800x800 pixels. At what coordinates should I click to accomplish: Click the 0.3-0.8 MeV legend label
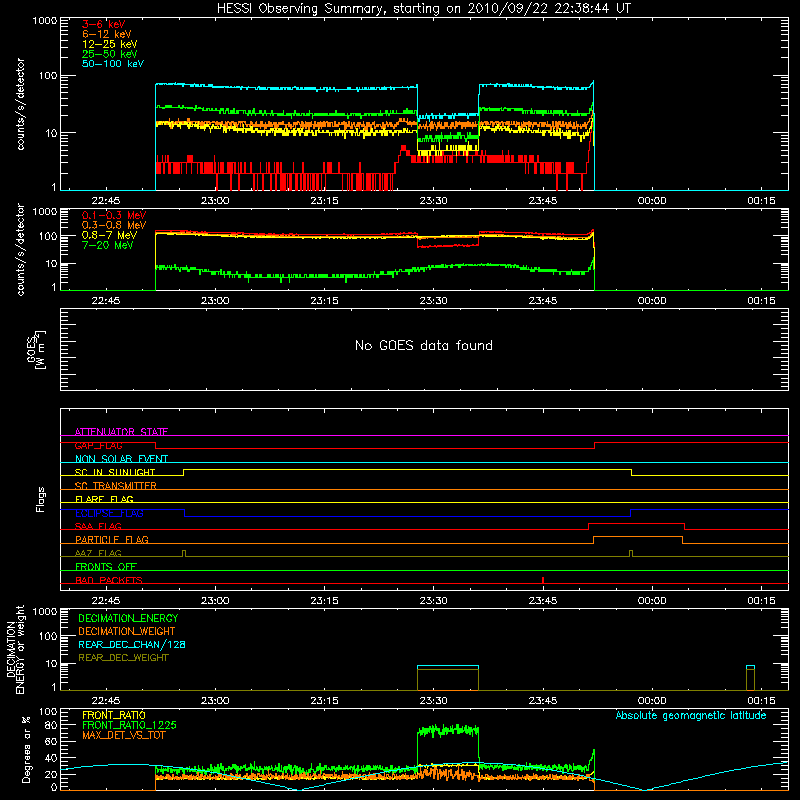114,225
